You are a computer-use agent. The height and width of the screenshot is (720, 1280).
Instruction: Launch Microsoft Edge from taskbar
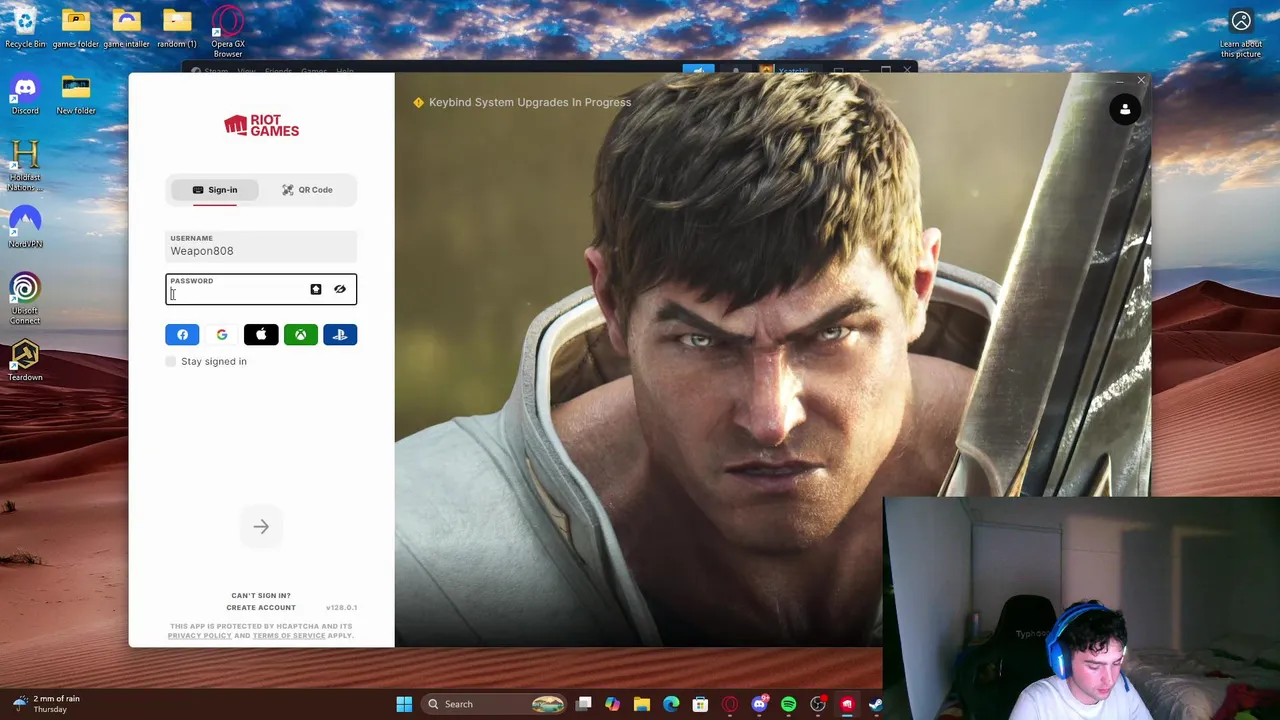pyautogui.click(x=671, y=704)
